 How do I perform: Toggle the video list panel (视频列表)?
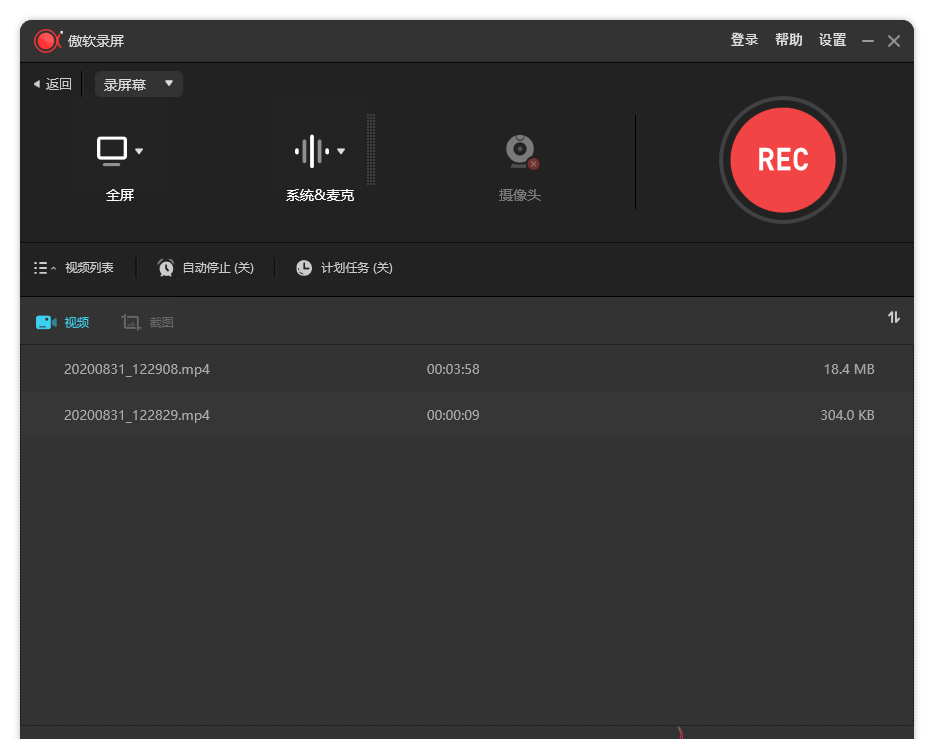[74, 268]
